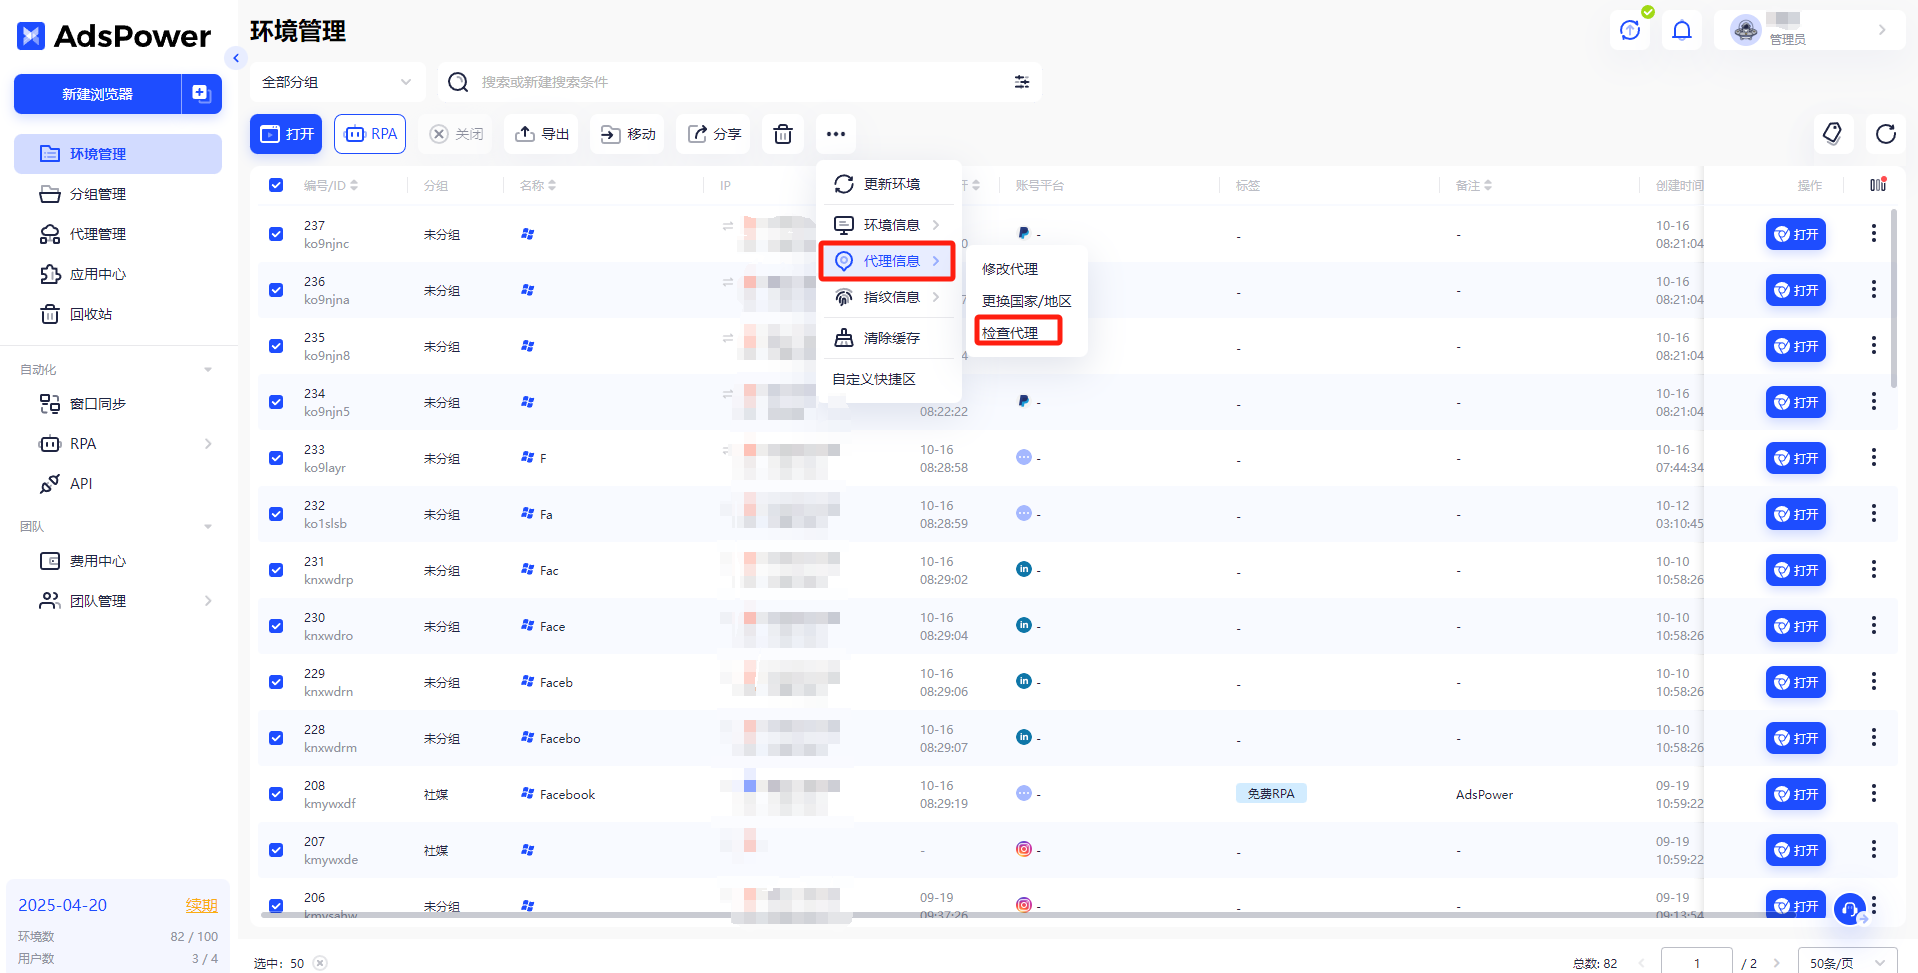Image resolution: width=1918 pixels, height=973 pixels.
Task: Click the customer support headset icon
Action: (1850, 909)
